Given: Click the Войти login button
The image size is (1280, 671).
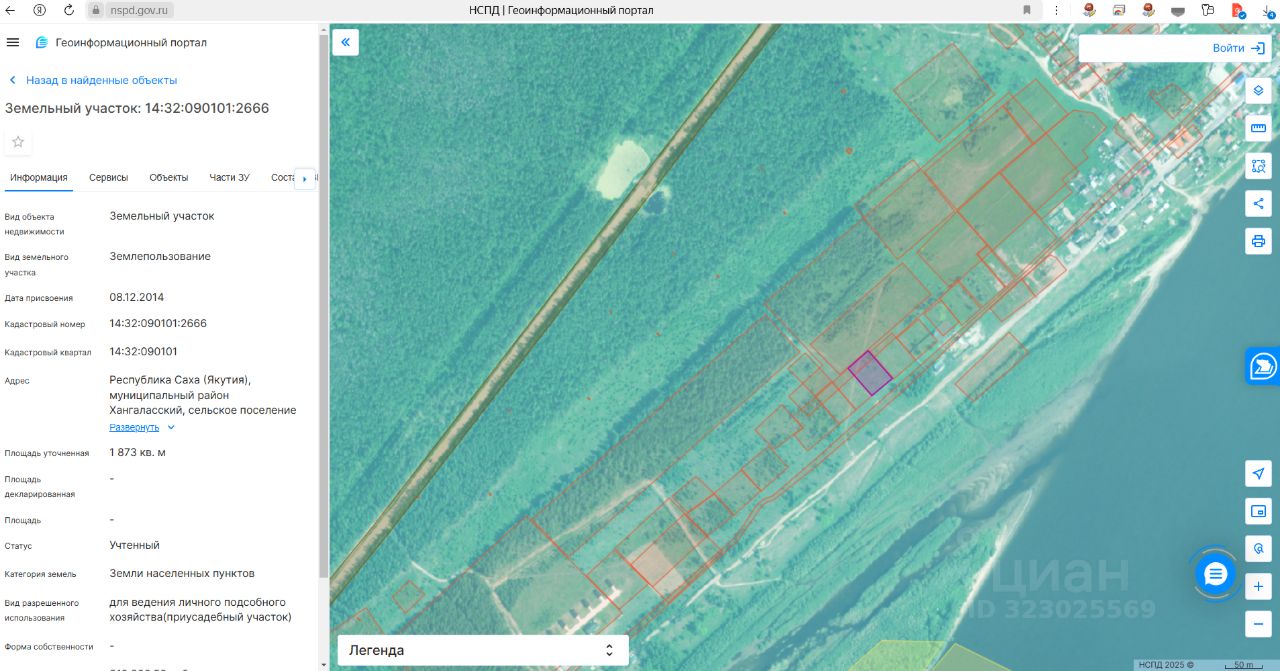Looking at the screenshot, I should pyautogui.click(x=1238, y=48).
